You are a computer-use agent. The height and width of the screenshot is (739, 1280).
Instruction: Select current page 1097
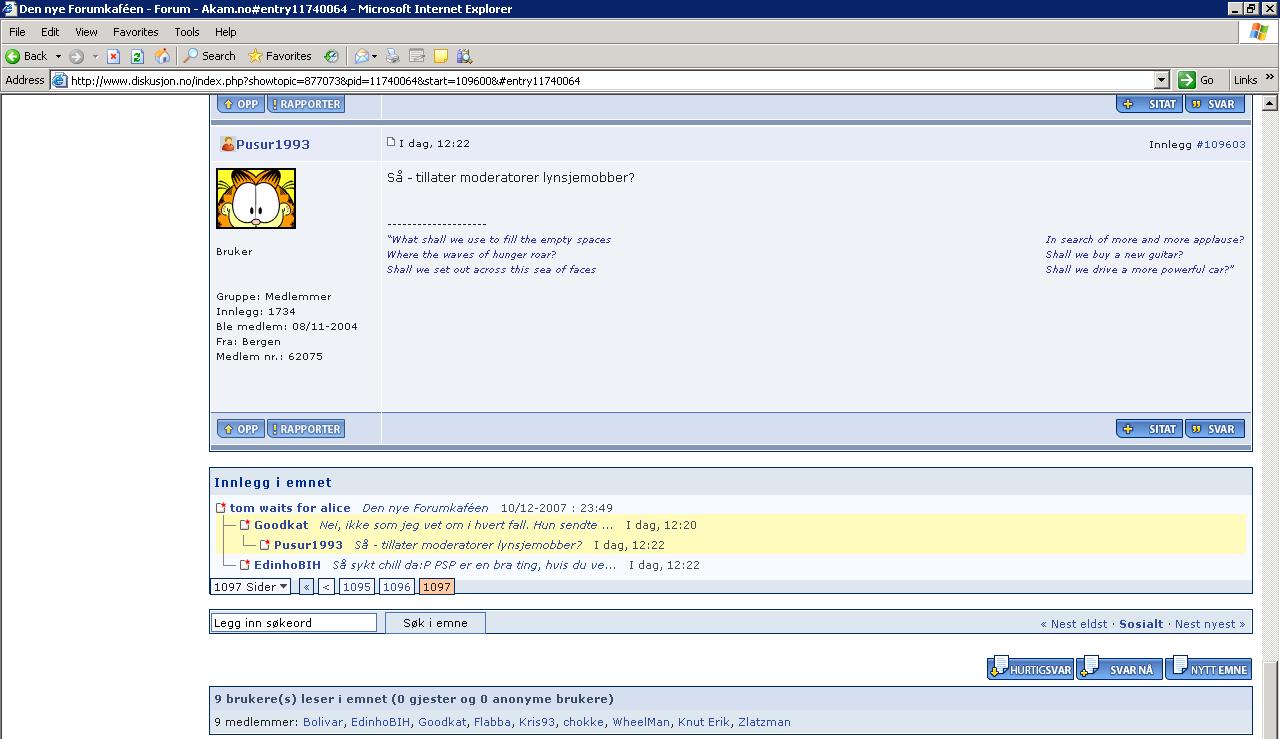coord(437,587)
